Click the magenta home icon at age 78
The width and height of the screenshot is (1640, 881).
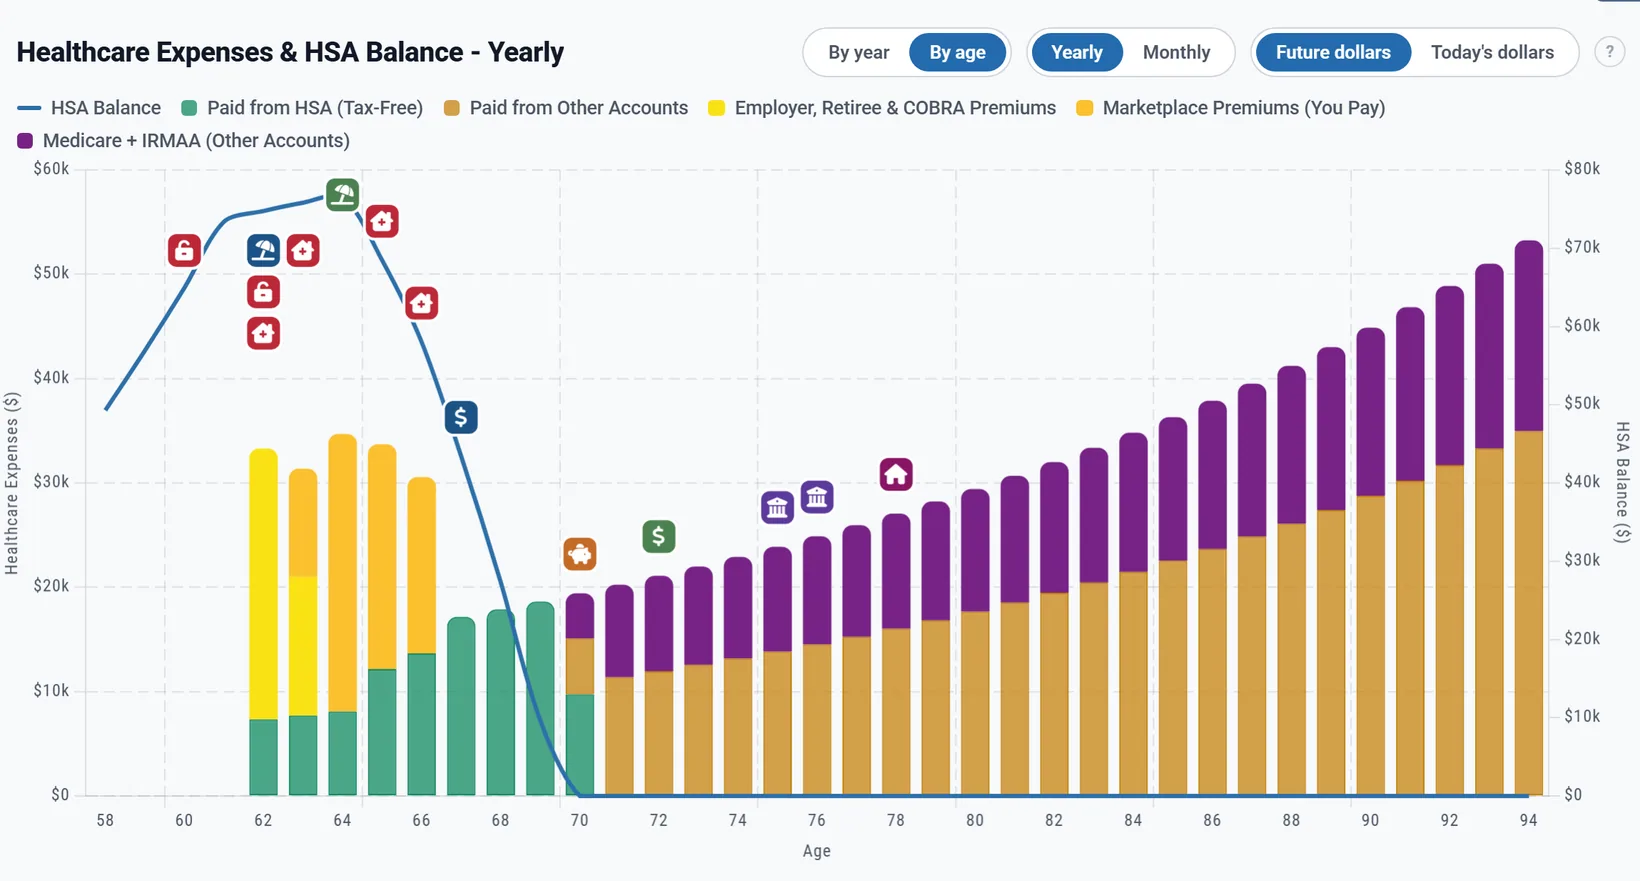[896, 474]
